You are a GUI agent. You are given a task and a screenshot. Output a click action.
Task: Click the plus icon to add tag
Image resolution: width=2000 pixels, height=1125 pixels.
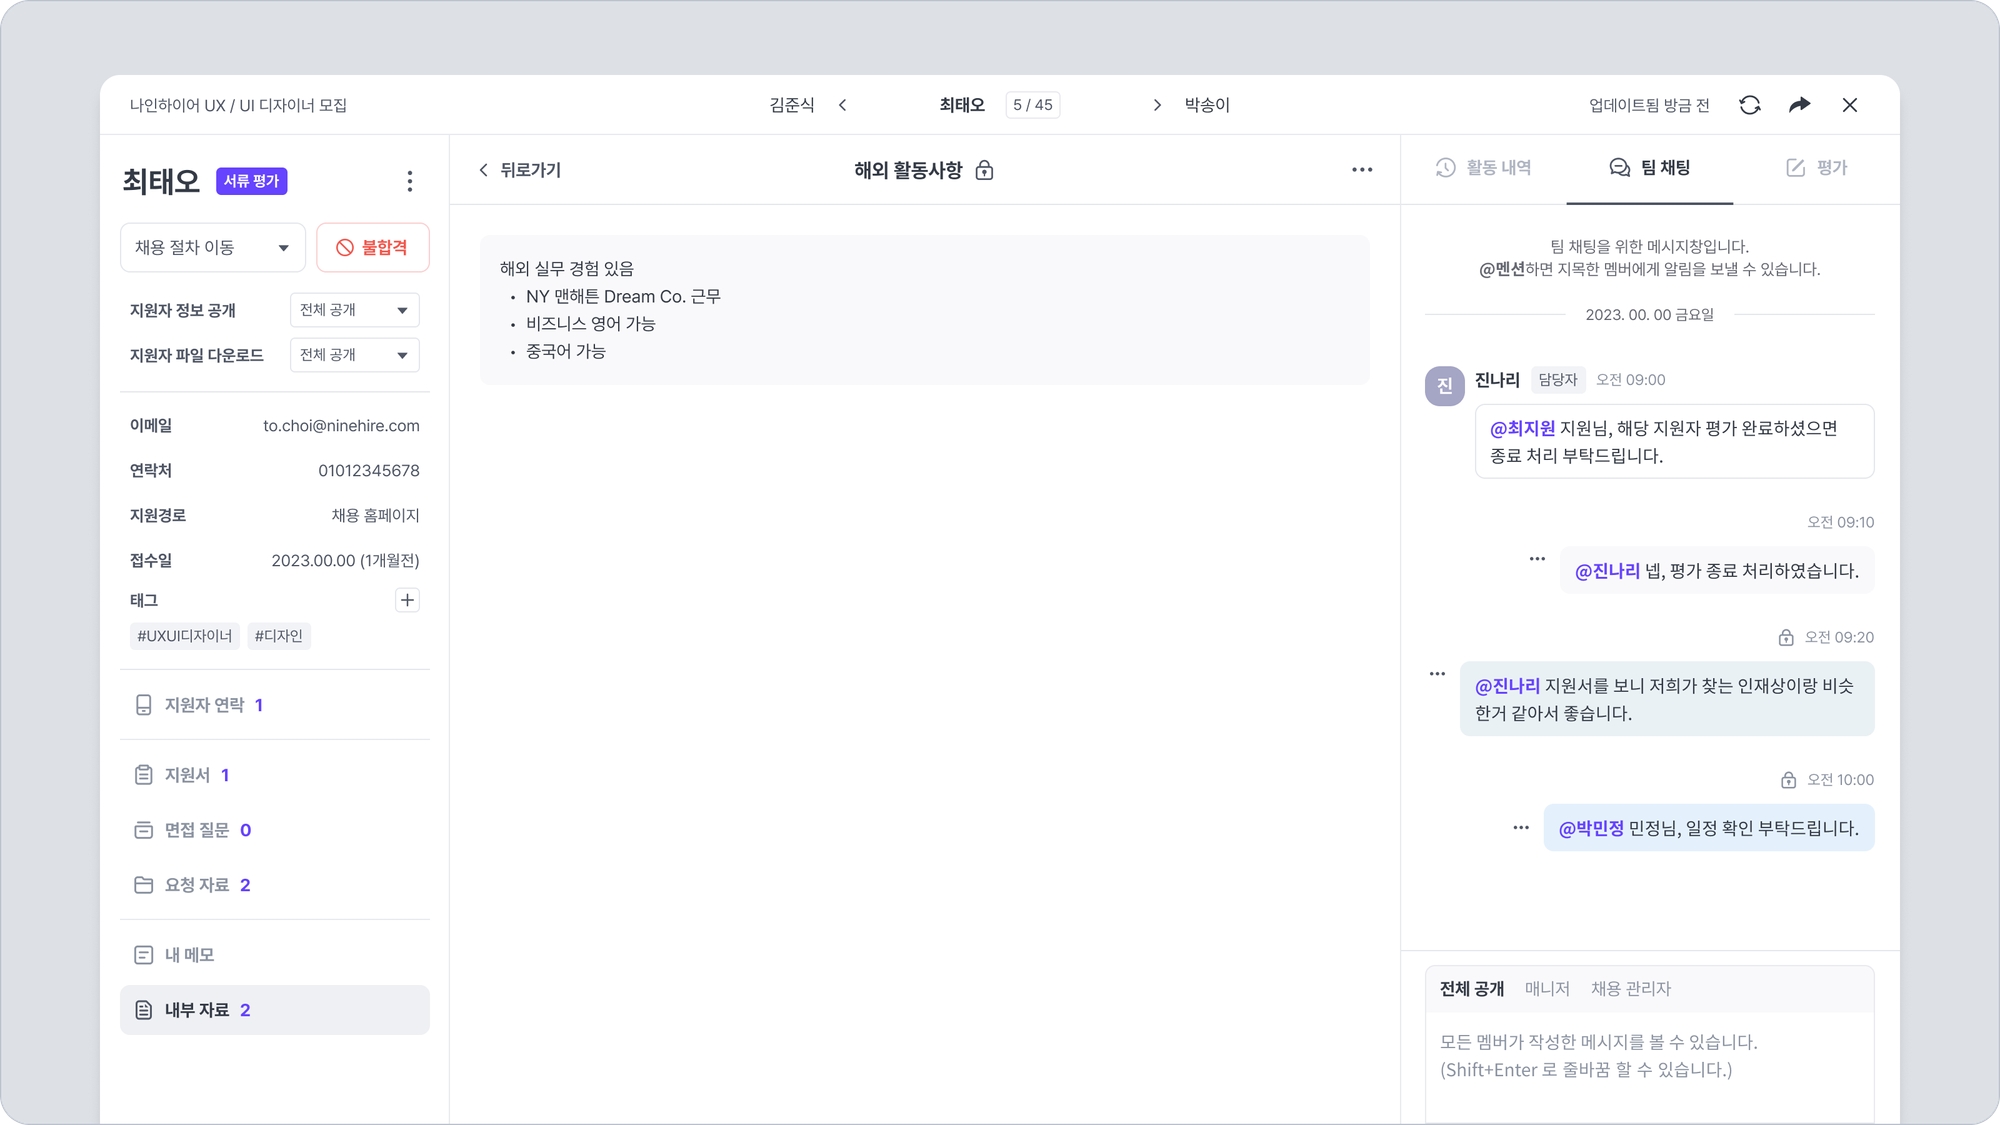pos(407,600)
